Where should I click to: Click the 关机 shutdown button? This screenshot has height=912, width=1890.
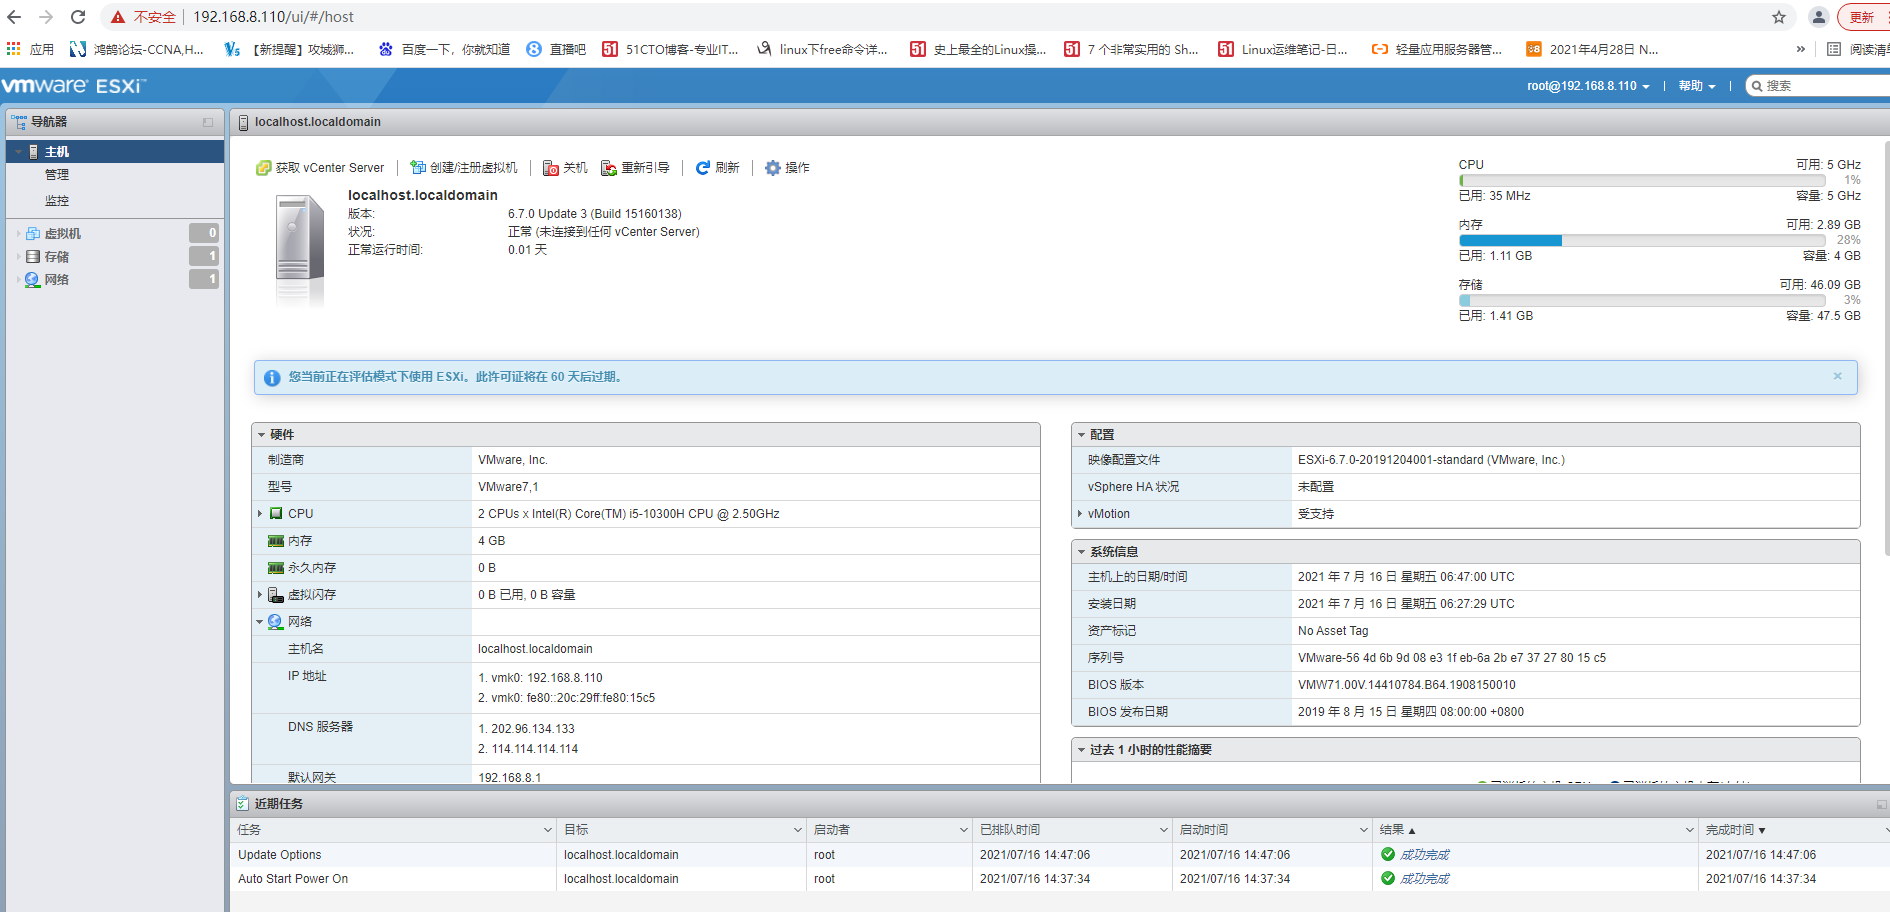click(x=565, y=168)
